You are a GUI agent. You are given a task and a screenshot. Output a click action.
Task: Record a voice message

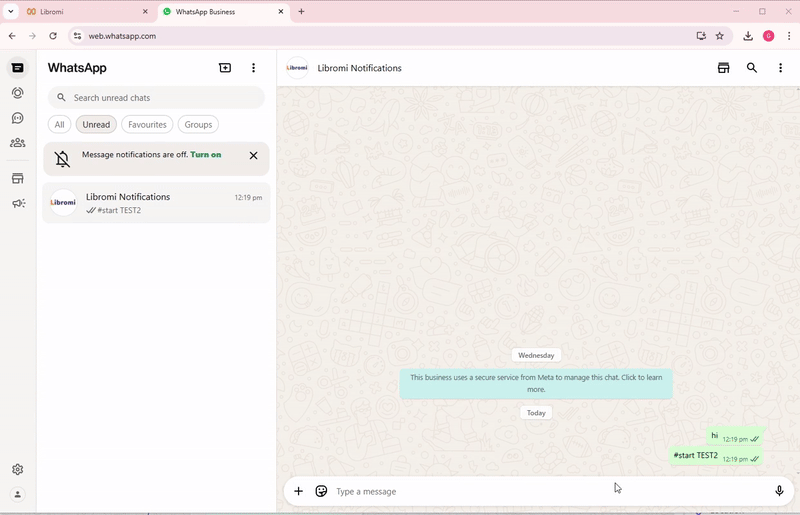click(x=779, y=491)
